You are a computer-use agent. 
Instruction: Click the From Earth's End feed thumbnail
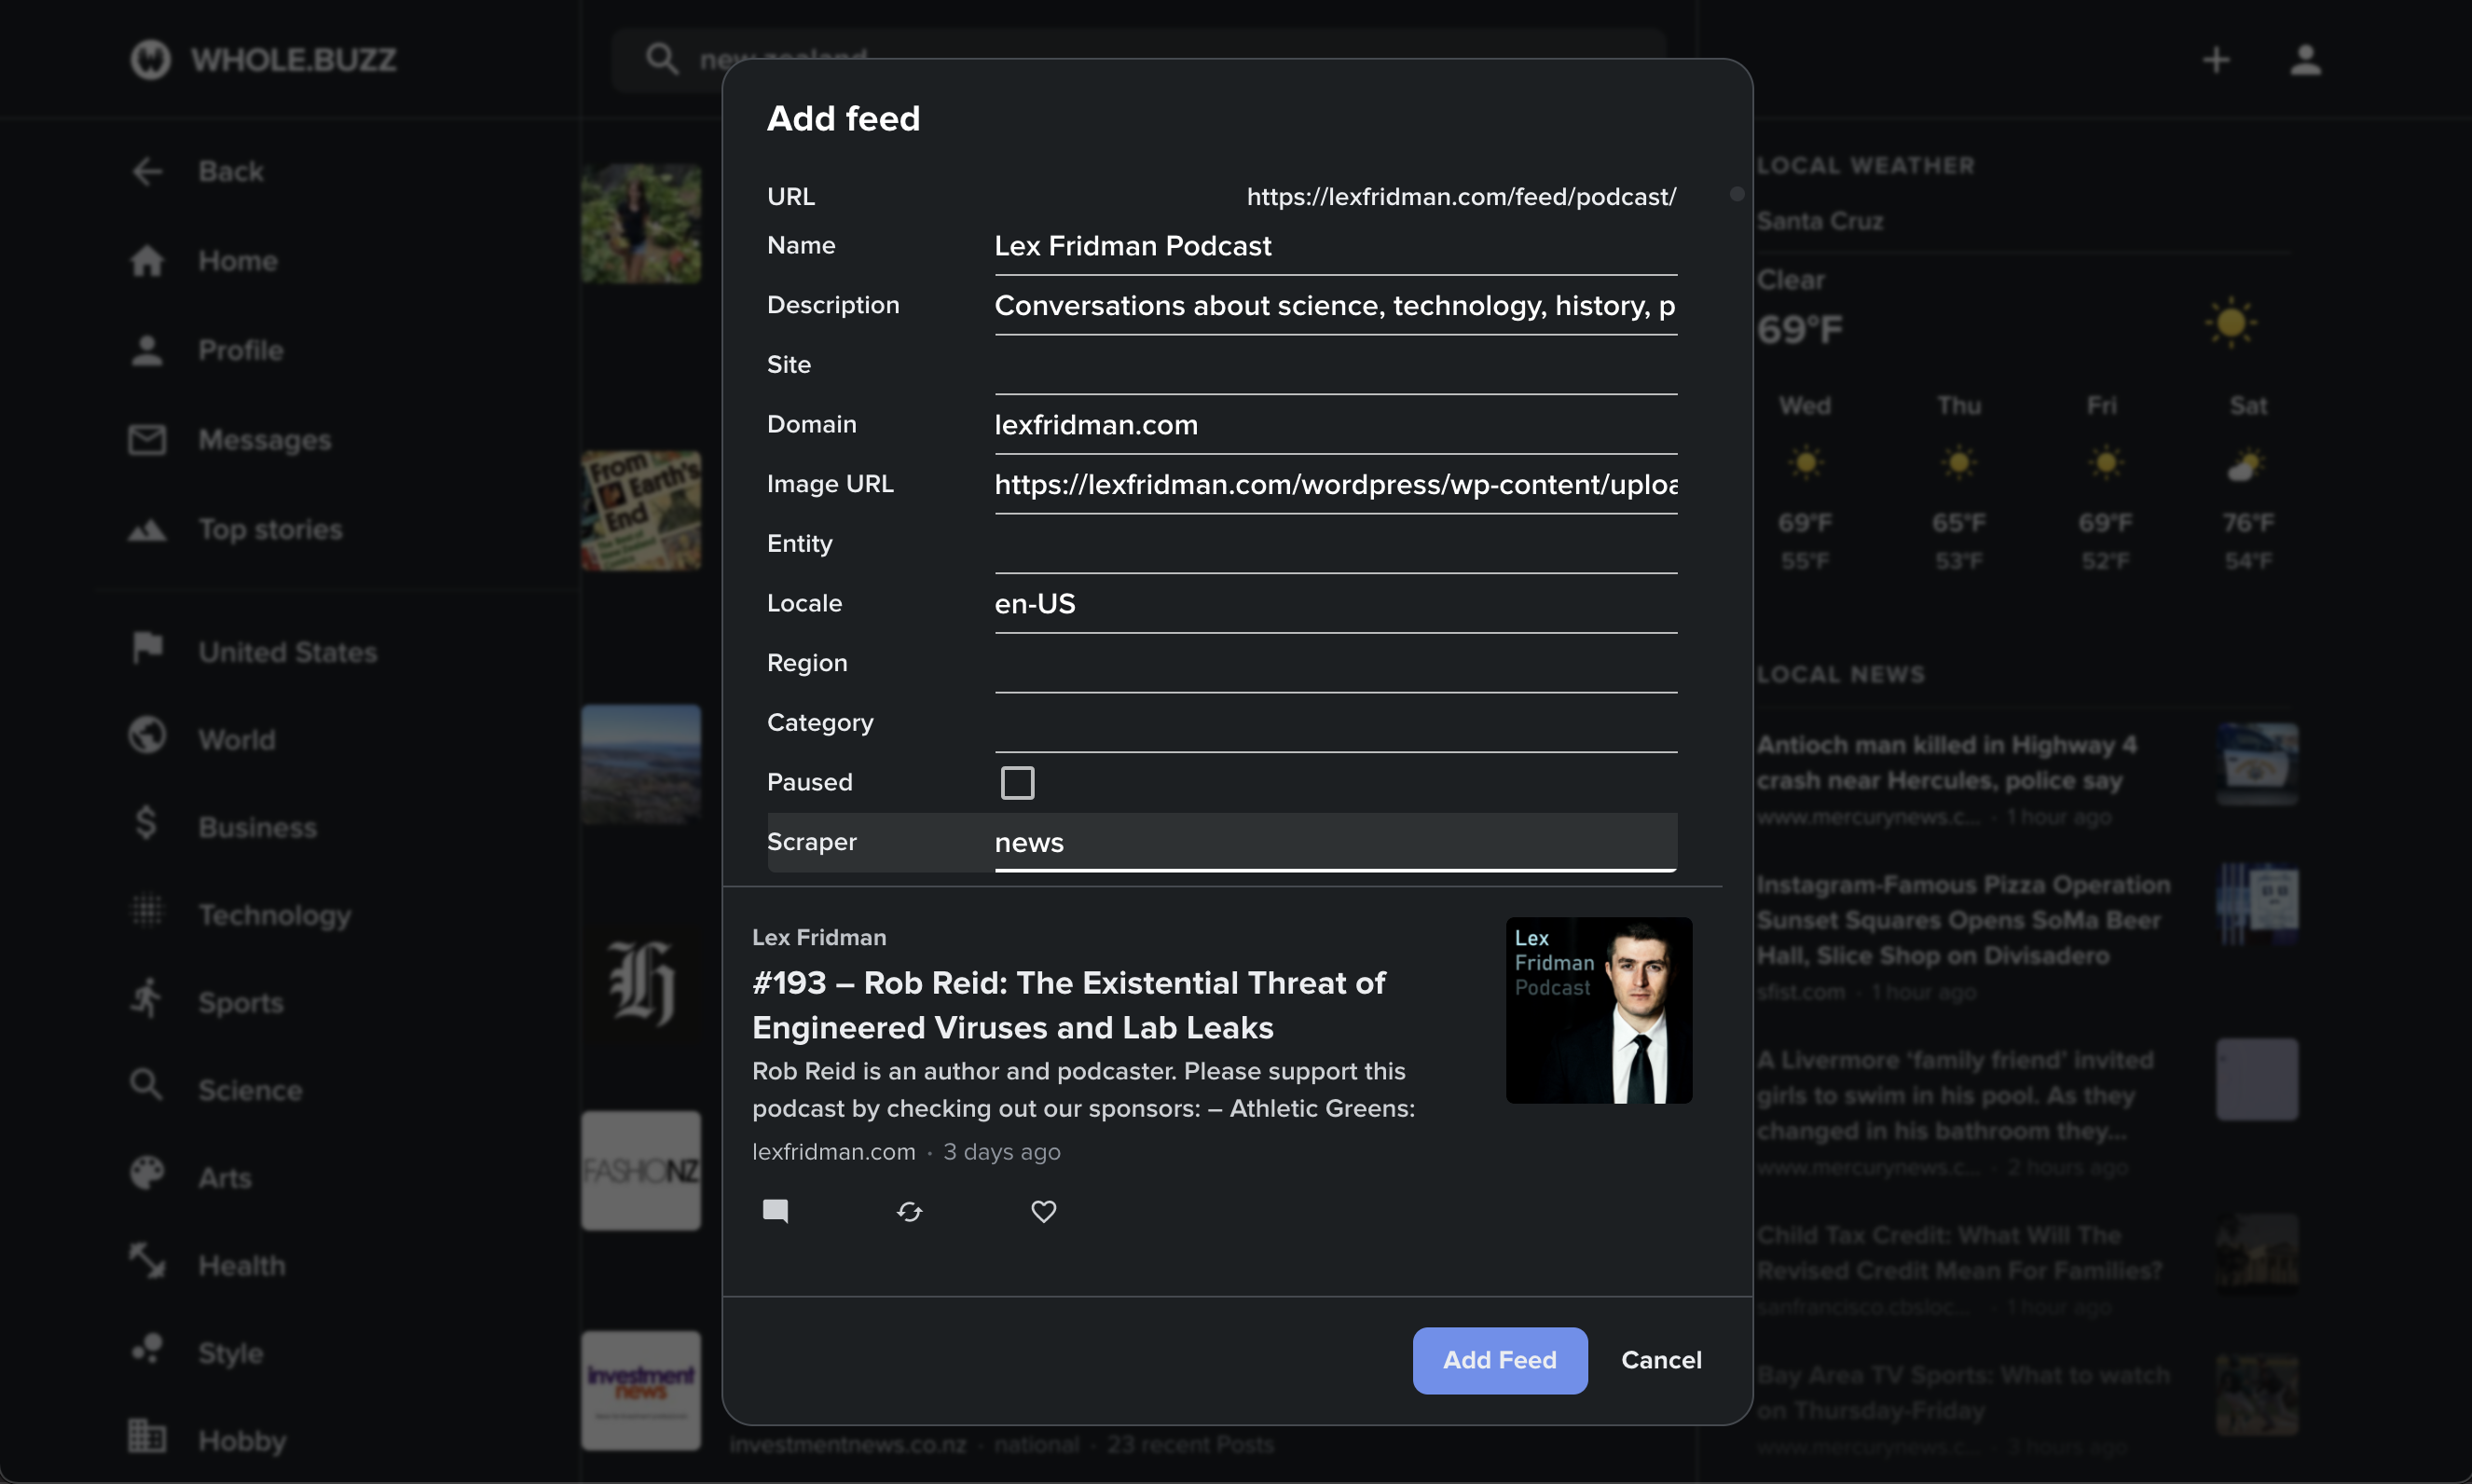[641, 510]
